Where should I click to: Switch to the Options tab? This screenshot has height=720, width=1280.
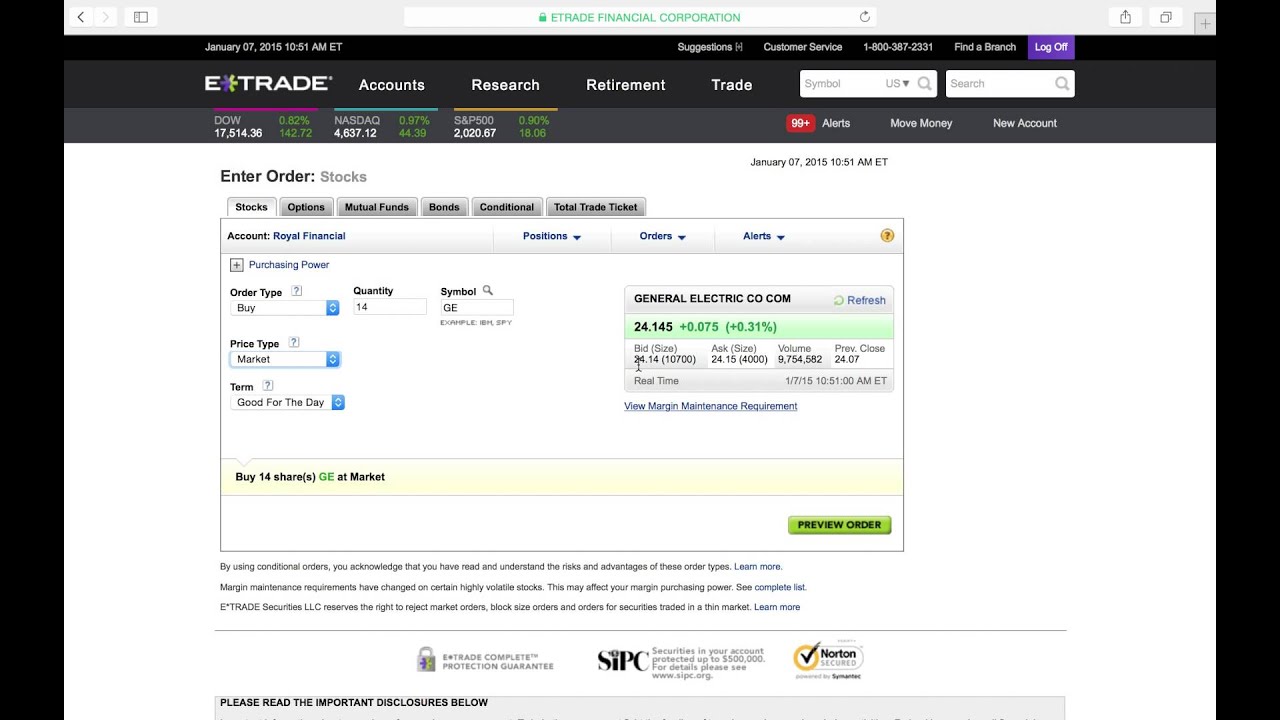pyautogui.click(x=306, y=207)
